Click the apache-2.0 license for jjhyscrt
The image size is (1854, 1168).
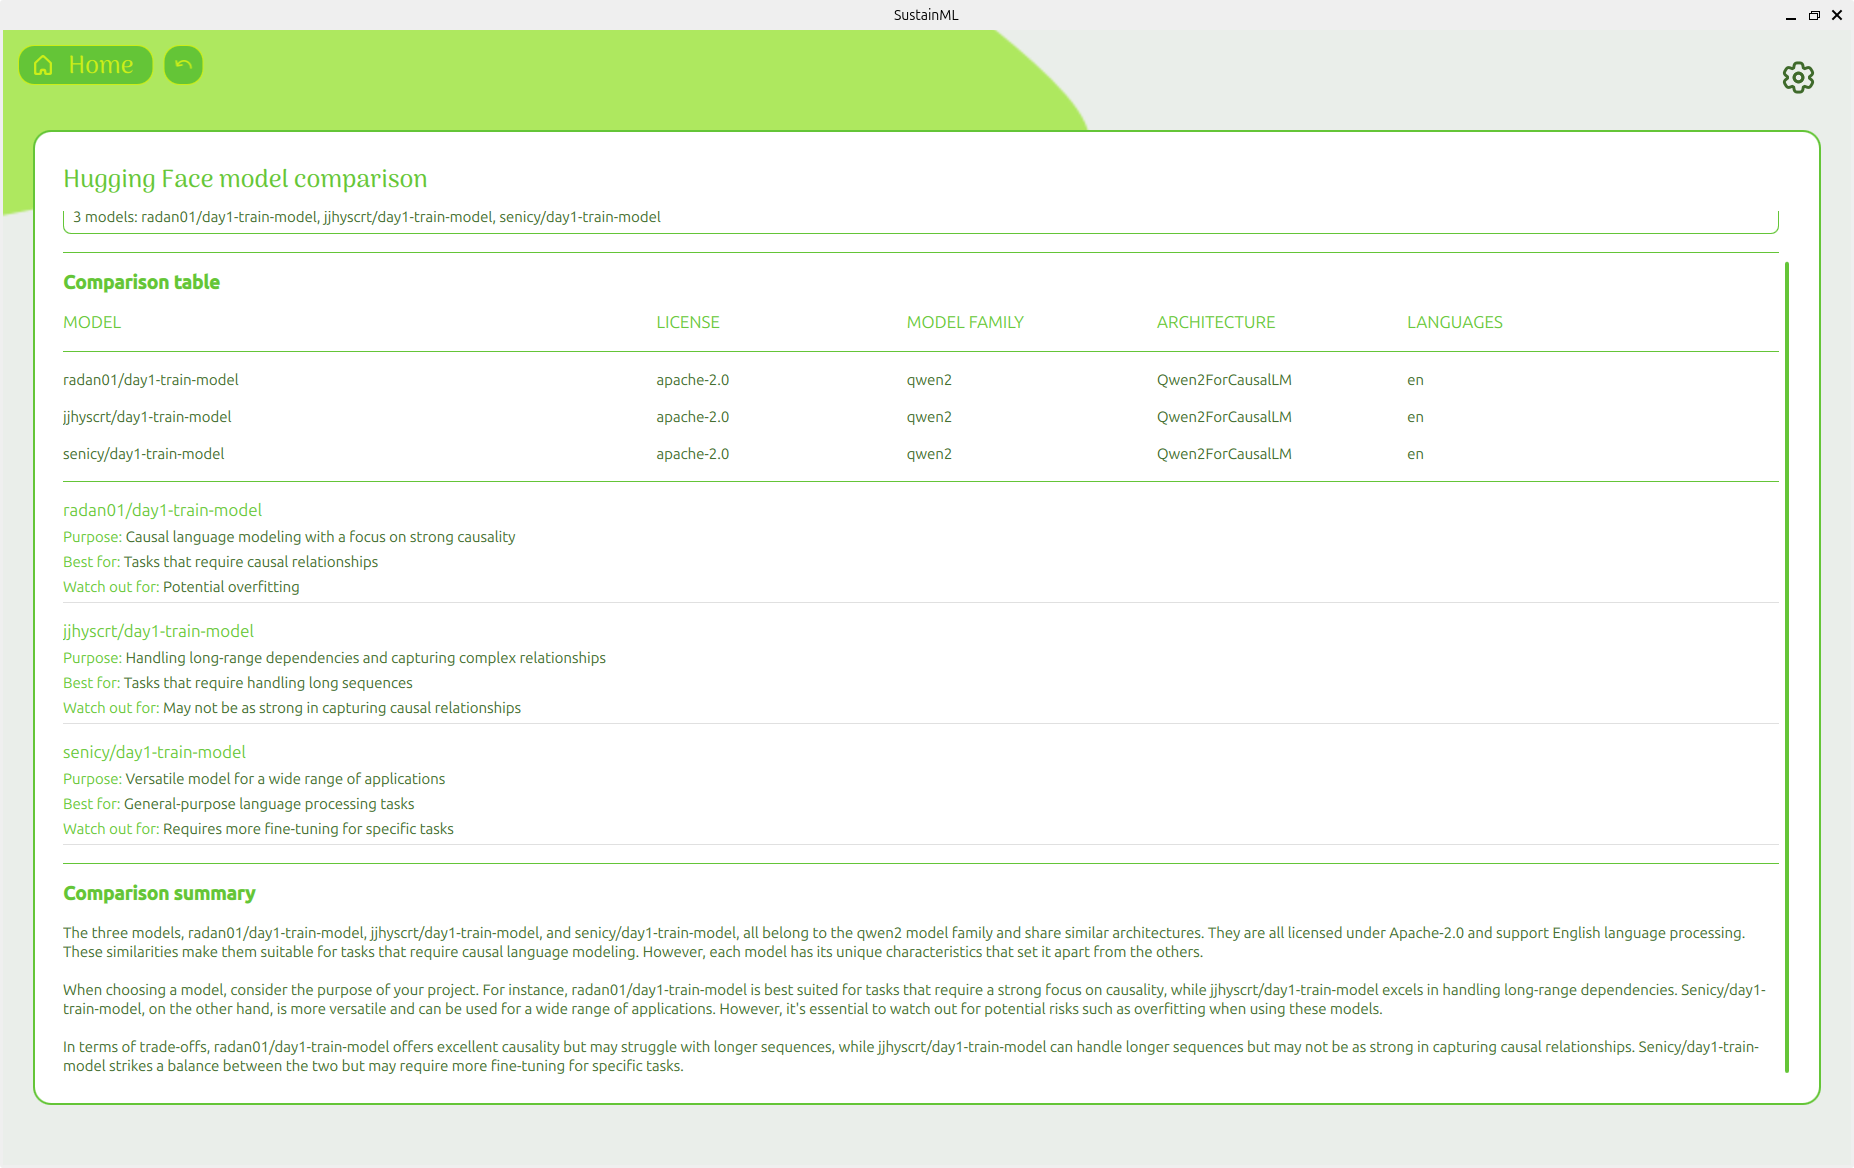(693, 417)
